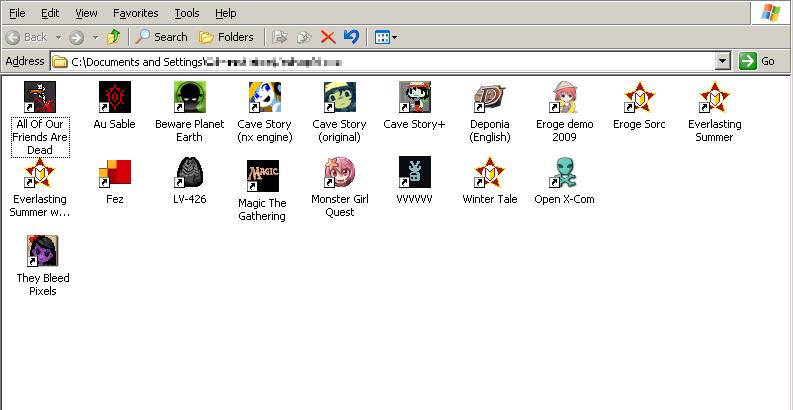Click the Cave Story+ name label
The height and width of the screenshot is (410, 793).
pyautogui.click(x=414, y=124)
